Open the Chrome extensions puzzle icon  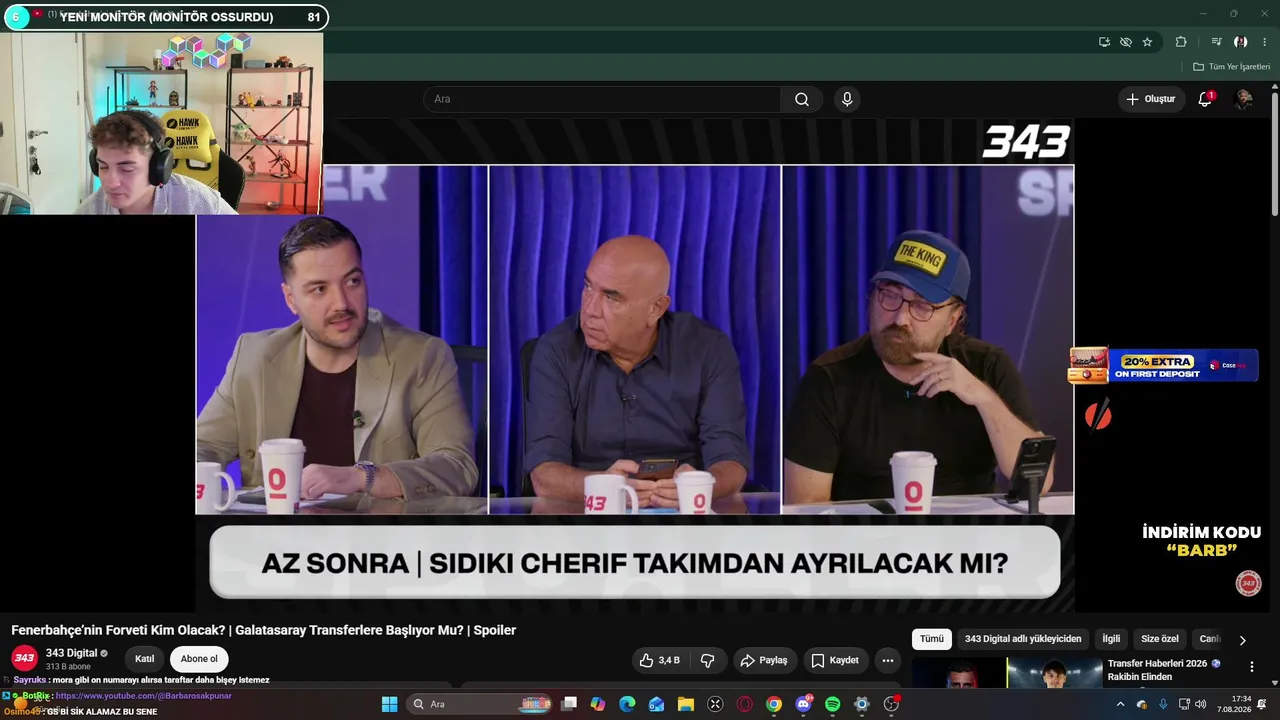click(1181, 42)
